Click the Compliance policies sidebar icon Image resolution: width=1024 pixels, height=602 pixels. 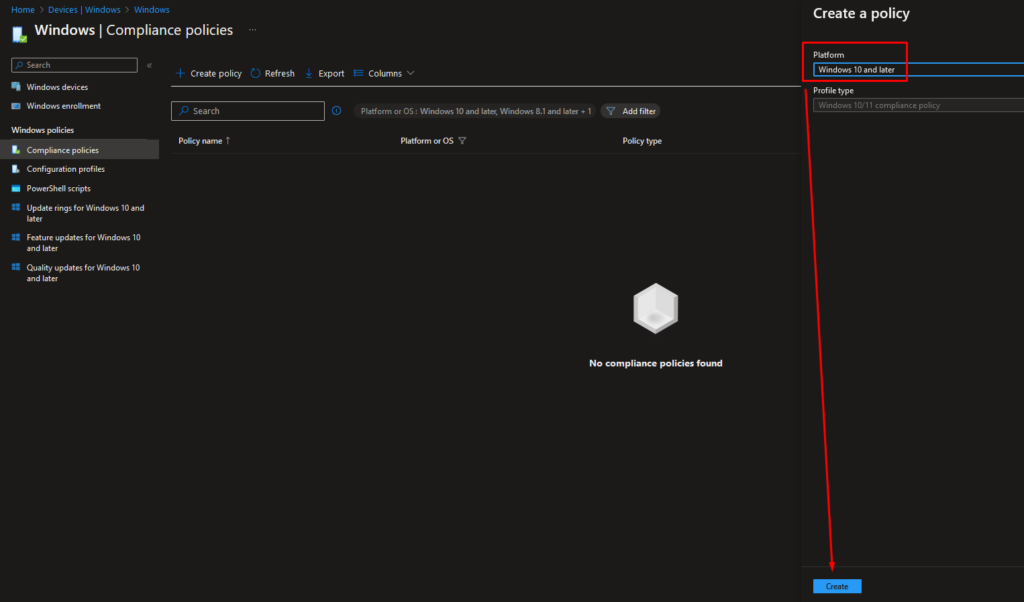tap(16, 150)
